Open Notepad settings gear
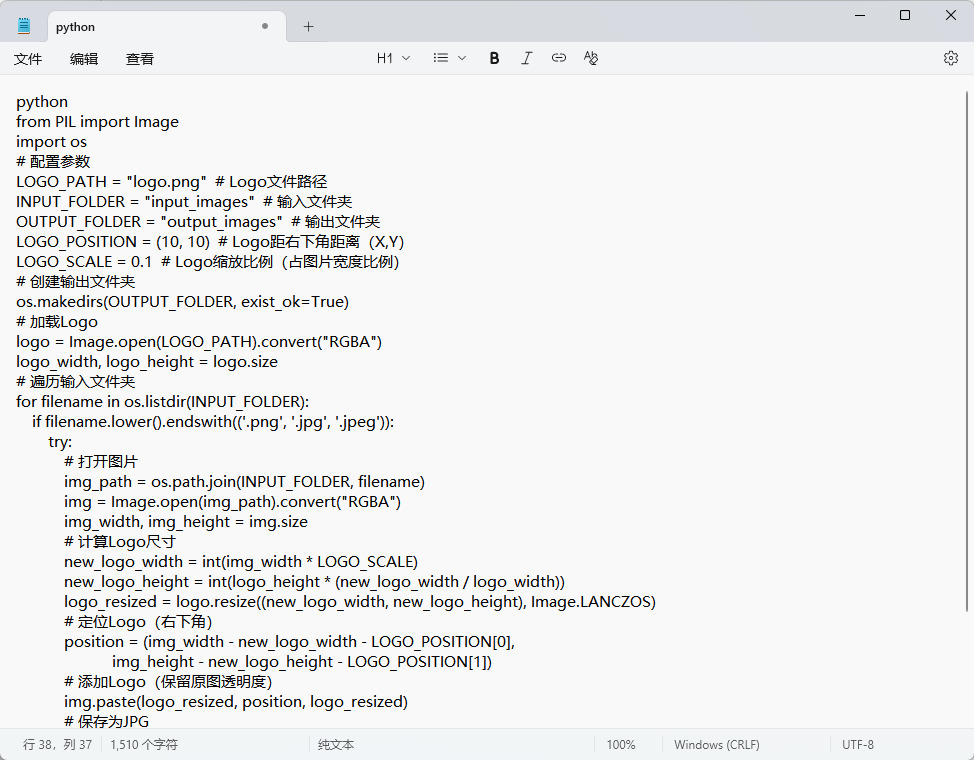Image resolution: width=974 pixels, height=760 pixels. coord(951,58)
